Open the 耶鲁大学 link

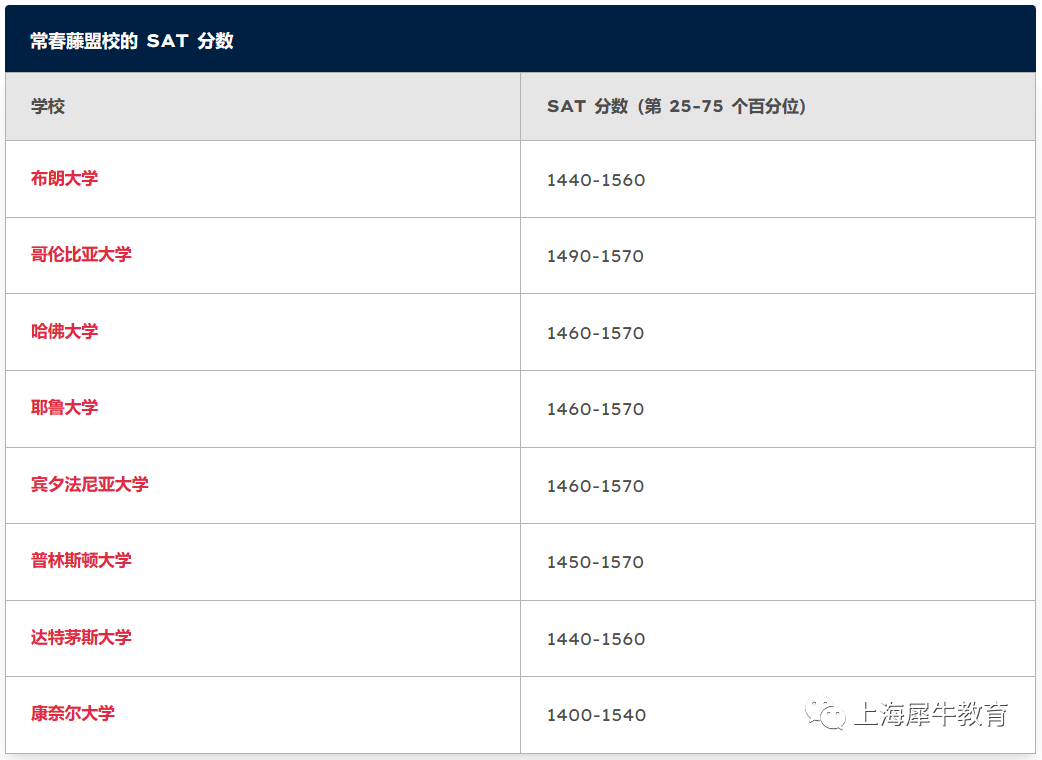click(64, 407)
